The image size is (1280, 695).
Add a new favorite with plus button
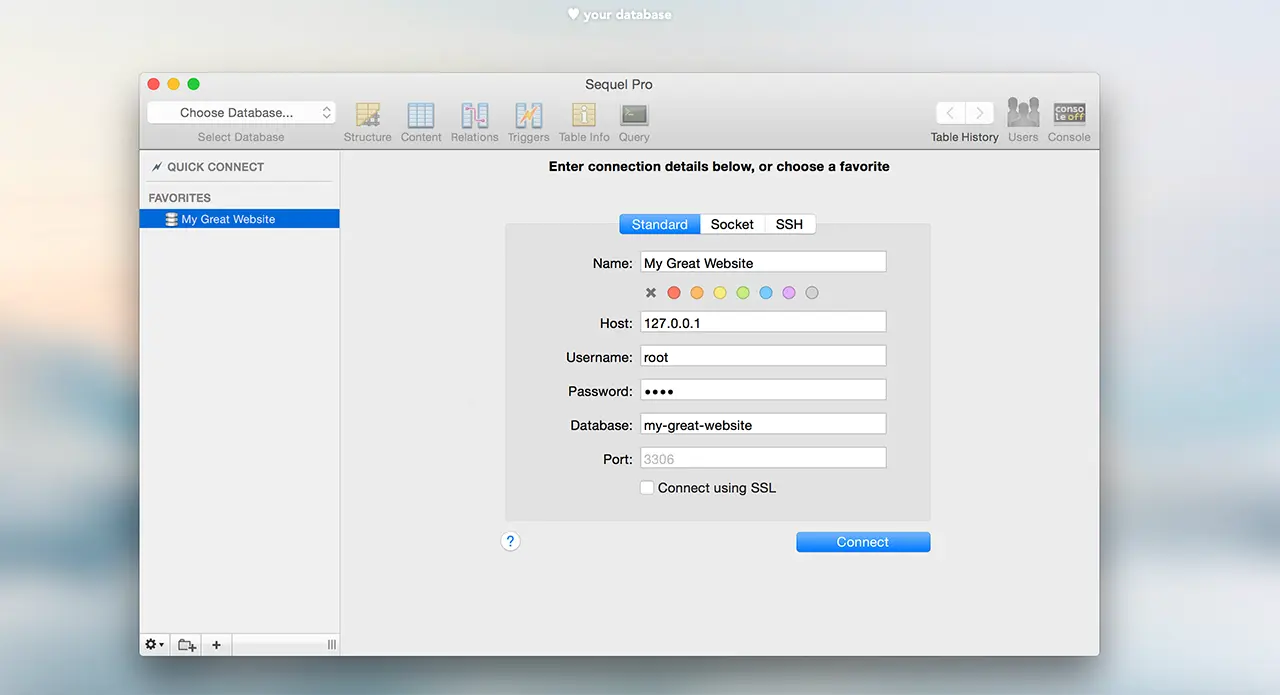click(216, 645)
